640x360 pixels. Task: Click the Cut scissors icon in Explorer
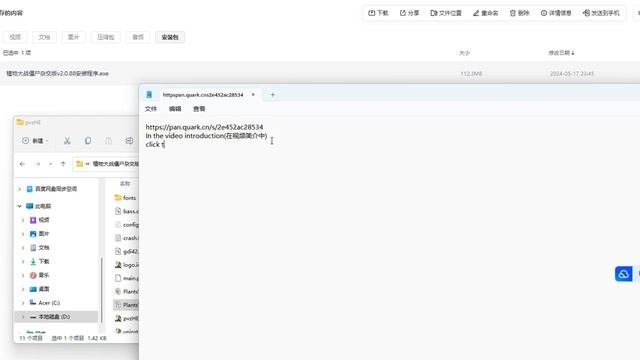tap(67, 141)
